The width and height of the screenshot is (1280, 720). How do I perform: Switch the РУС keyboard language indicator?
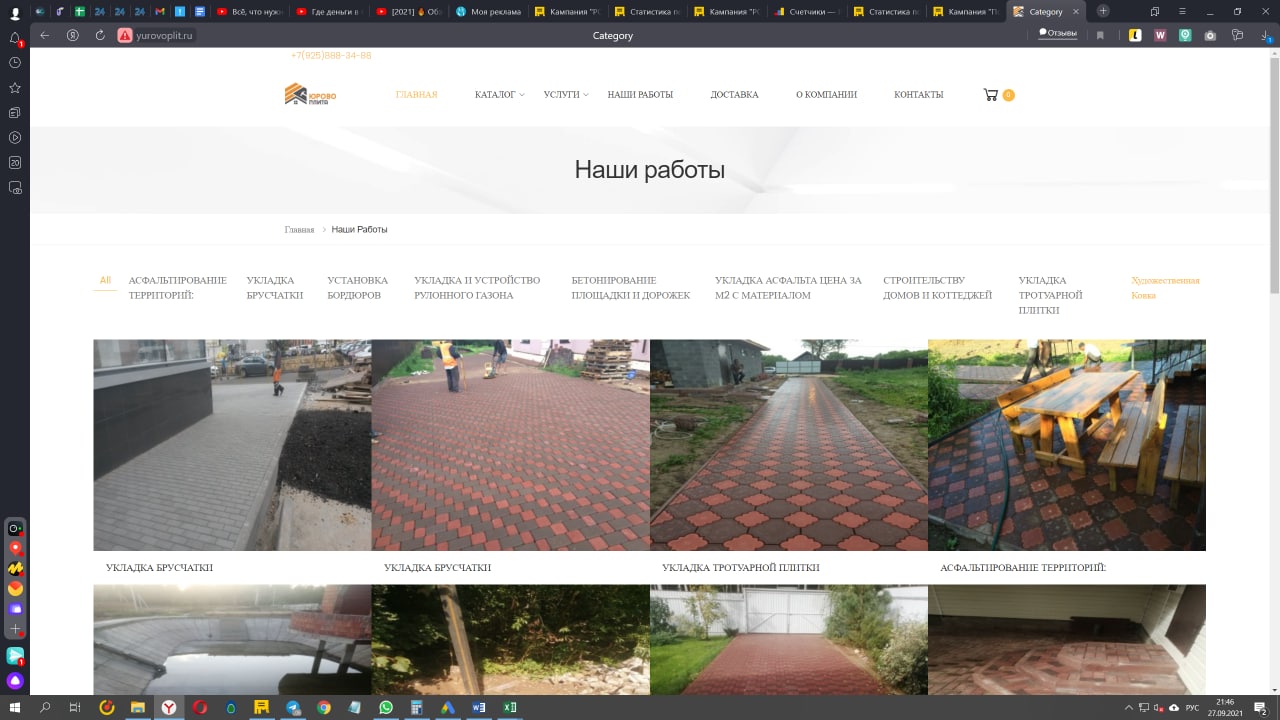click(x=1191, y=708)
